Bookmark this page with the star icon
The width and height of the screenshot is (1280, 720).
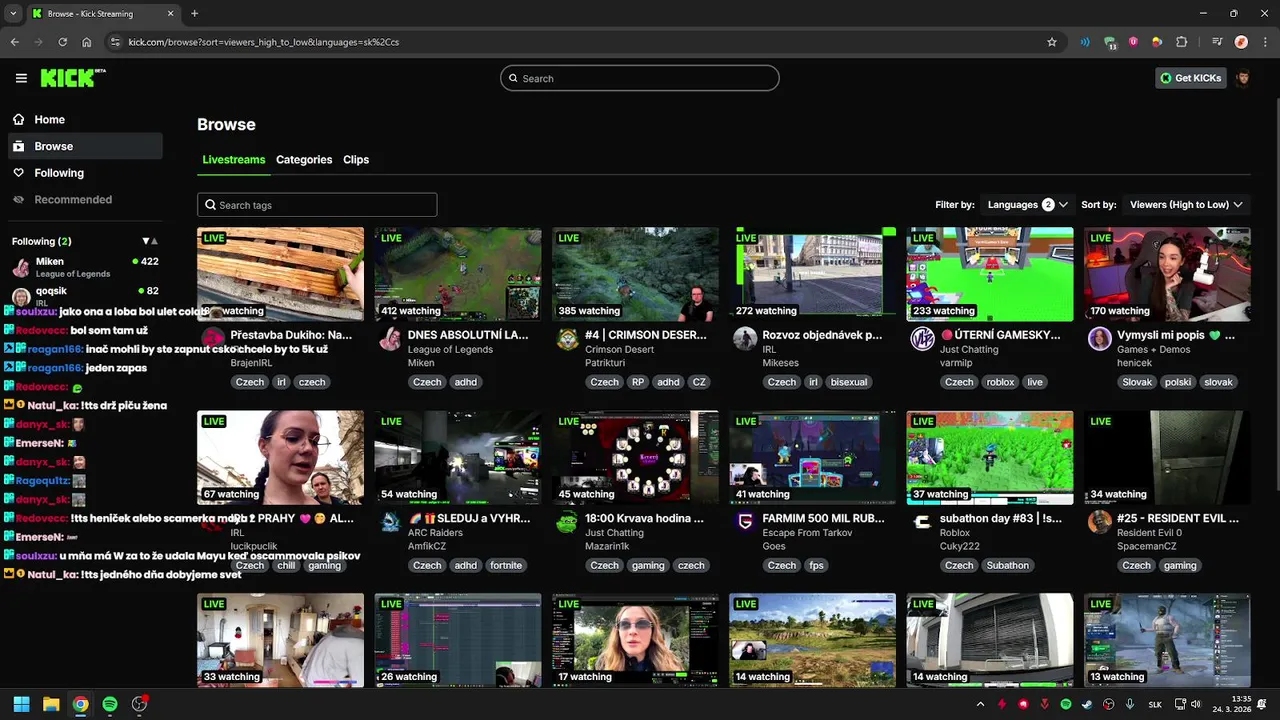(x=1051, y=42)
